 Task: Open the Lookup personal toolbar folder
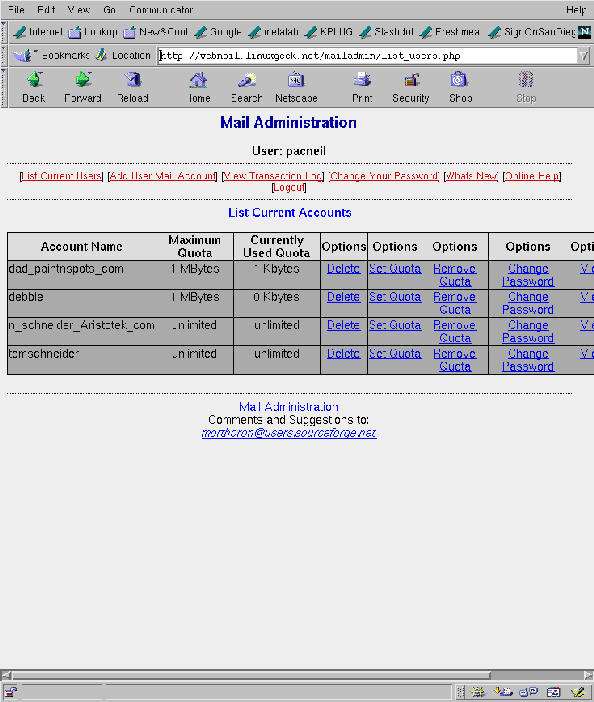tap(93, 32)
